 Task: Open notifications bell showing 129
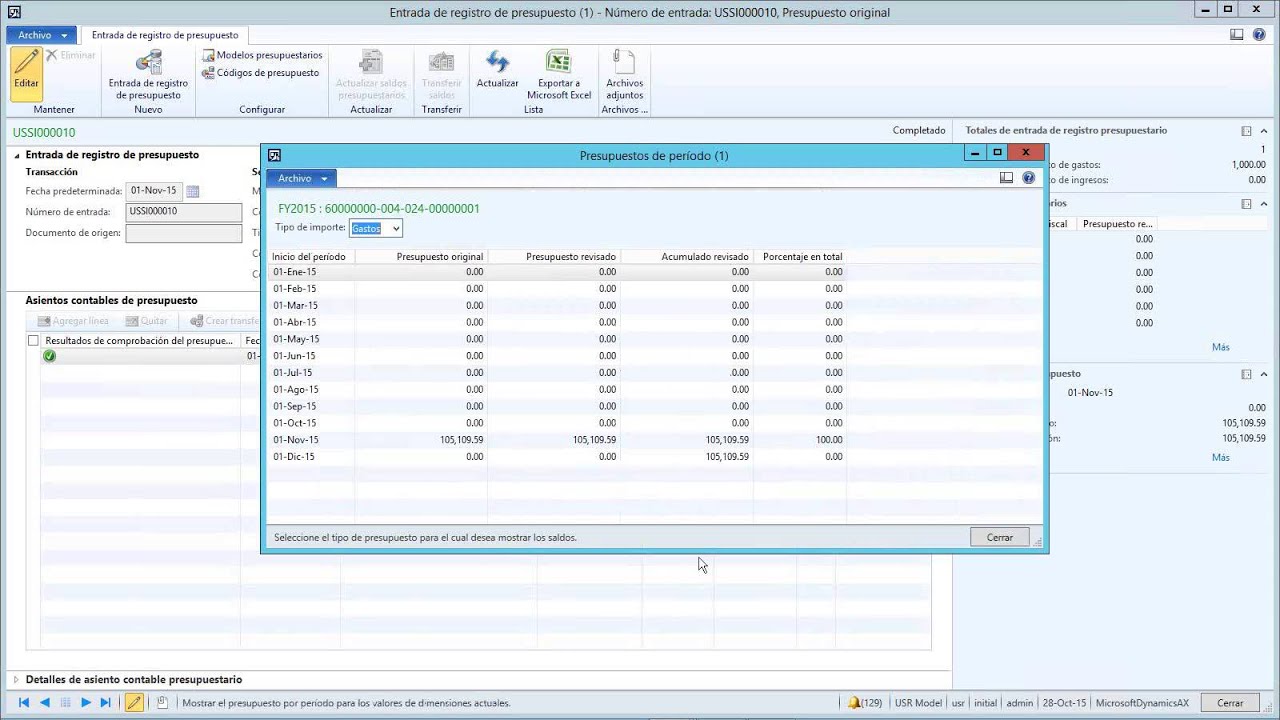click(865, 703)
